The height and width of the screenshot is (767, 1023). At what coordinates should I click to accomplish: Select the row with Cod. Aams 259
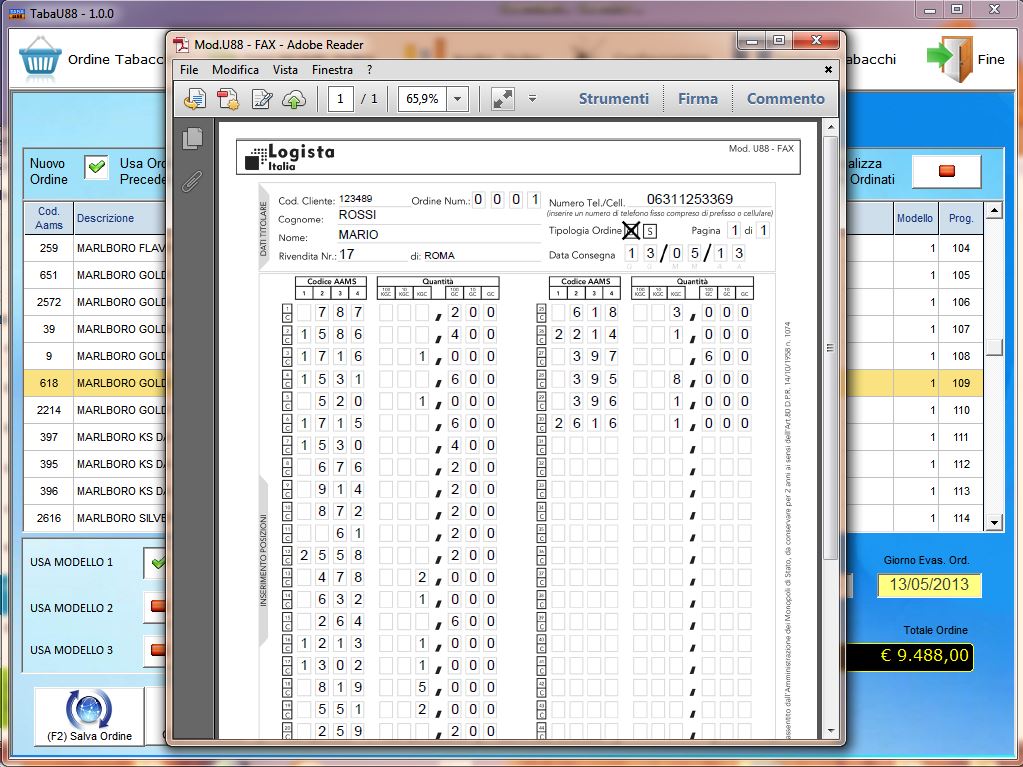(x=95, y=248)
